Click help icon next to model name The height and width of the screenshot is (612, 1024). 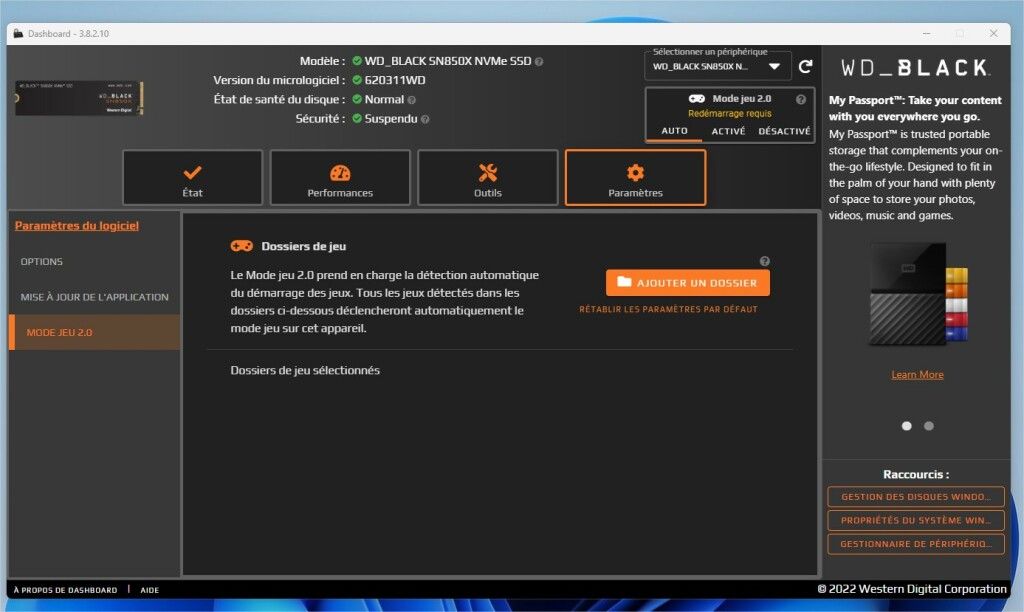click(539, 62)
